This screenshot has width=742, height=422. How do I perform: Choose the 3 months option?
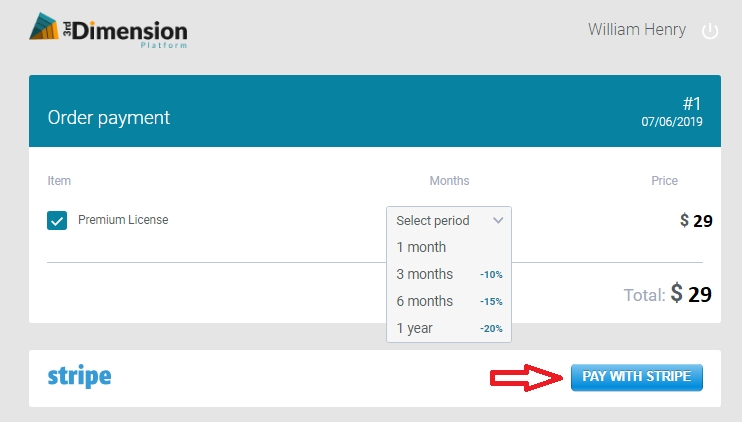(424, 274)
